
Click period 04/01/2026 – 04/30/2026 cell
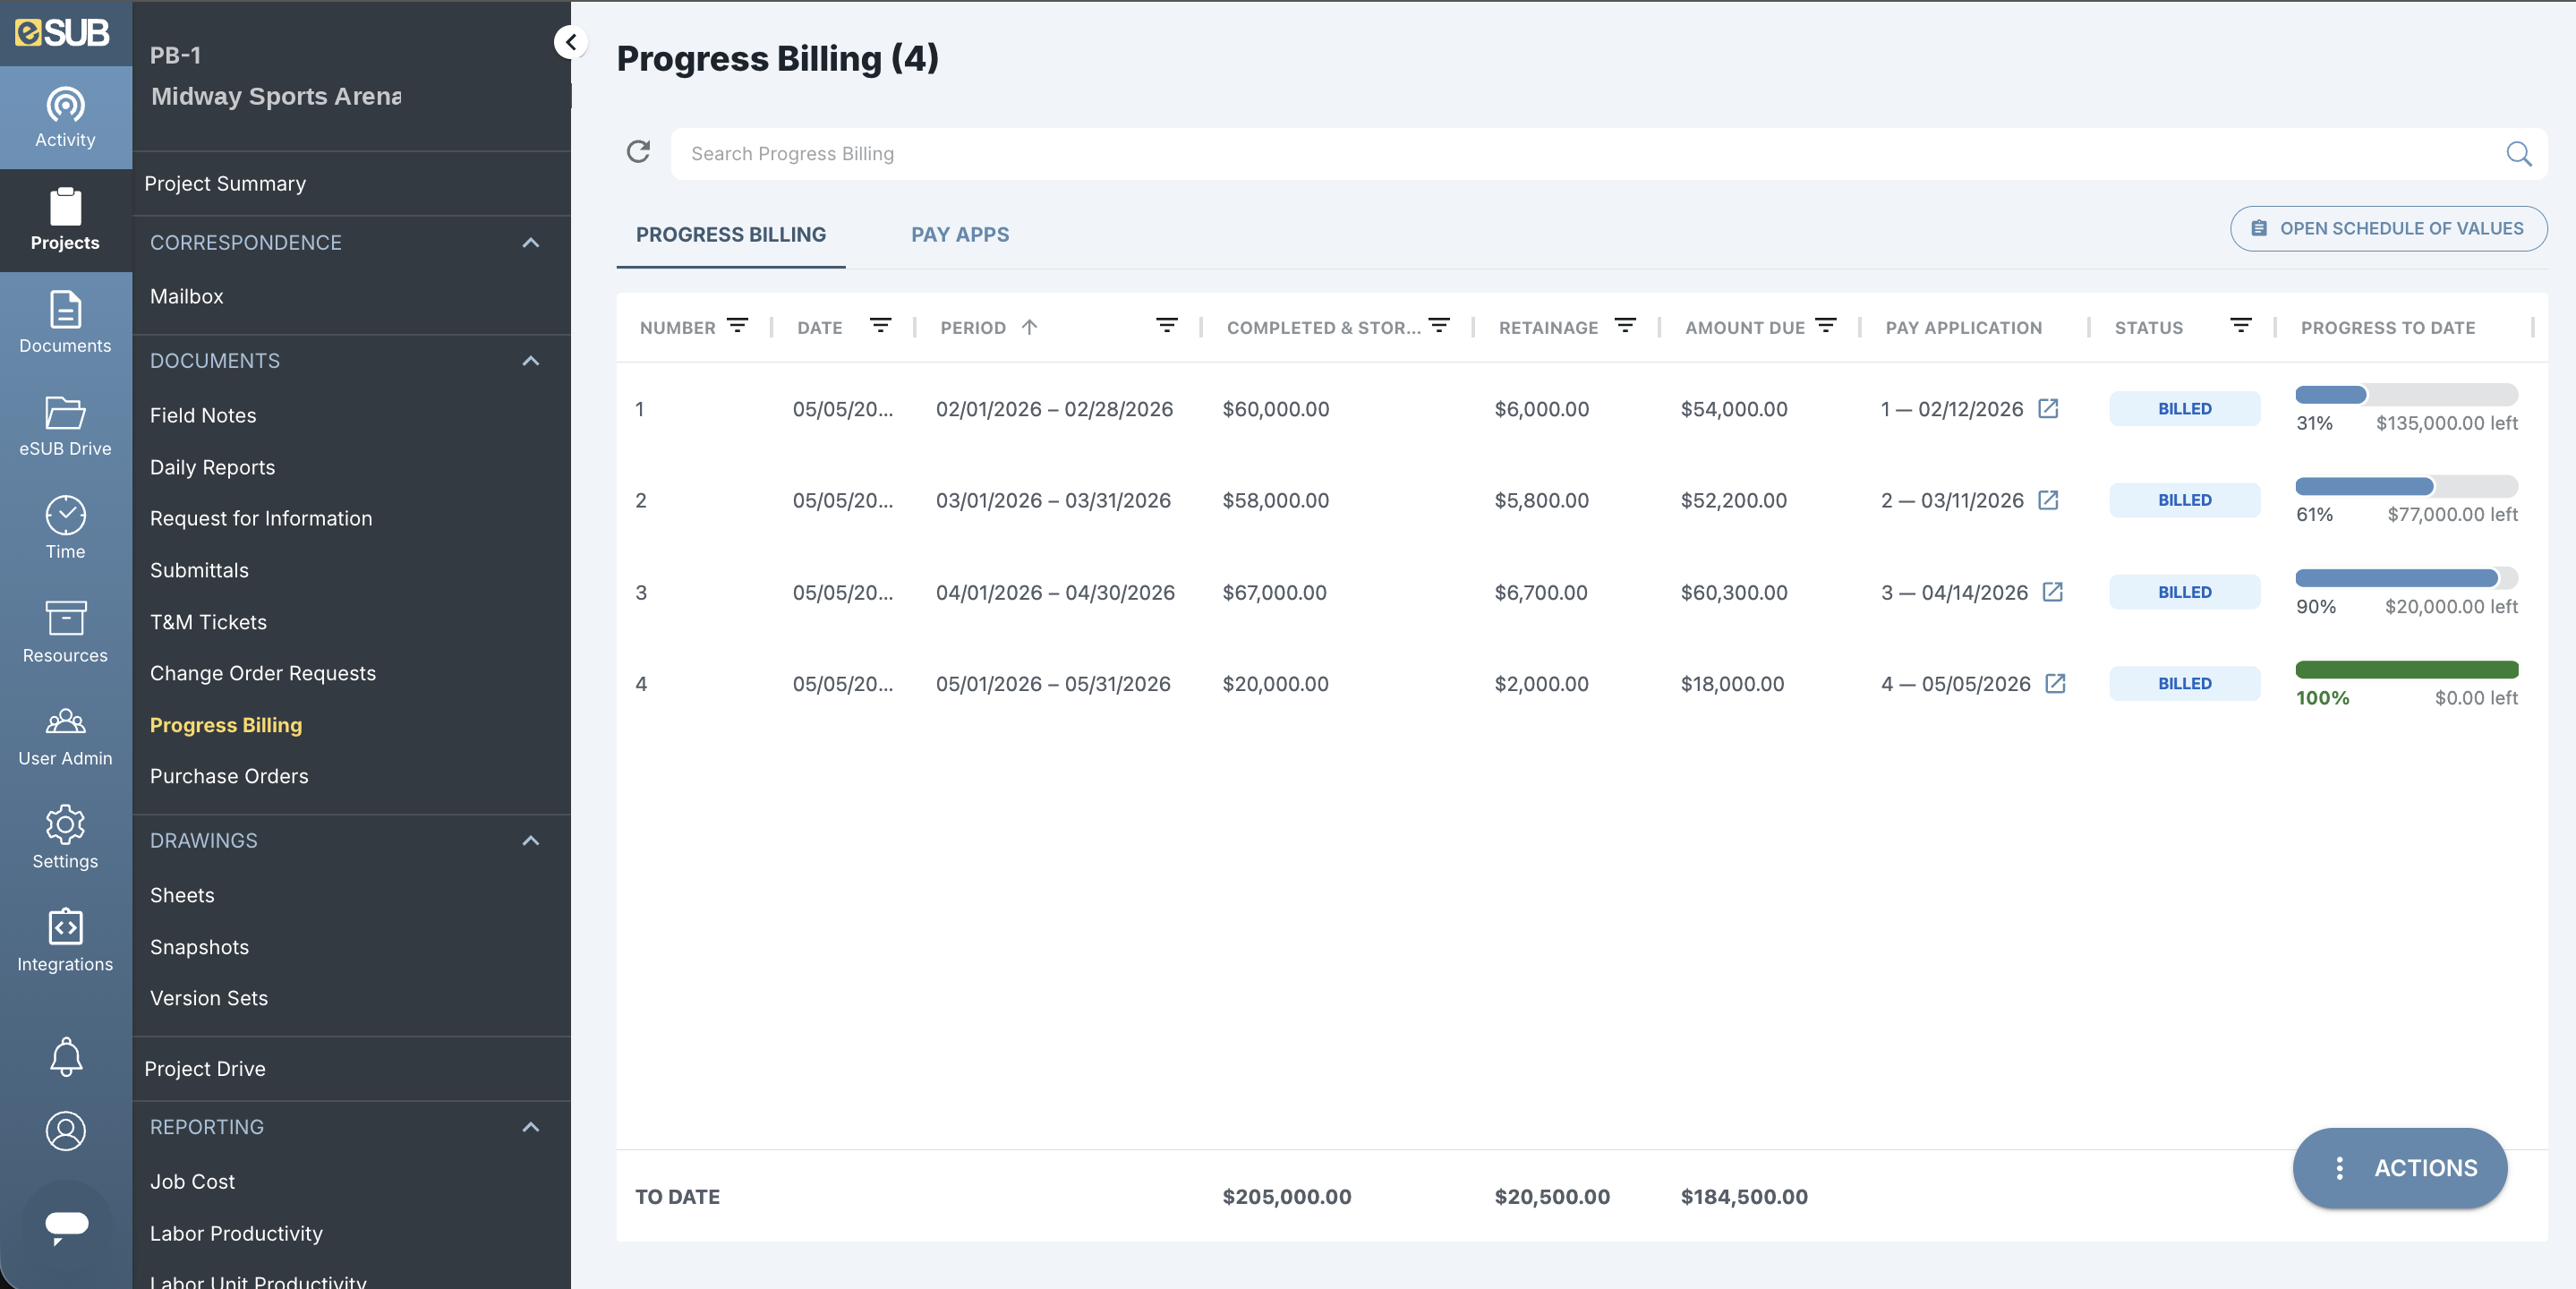[1055, 592]
